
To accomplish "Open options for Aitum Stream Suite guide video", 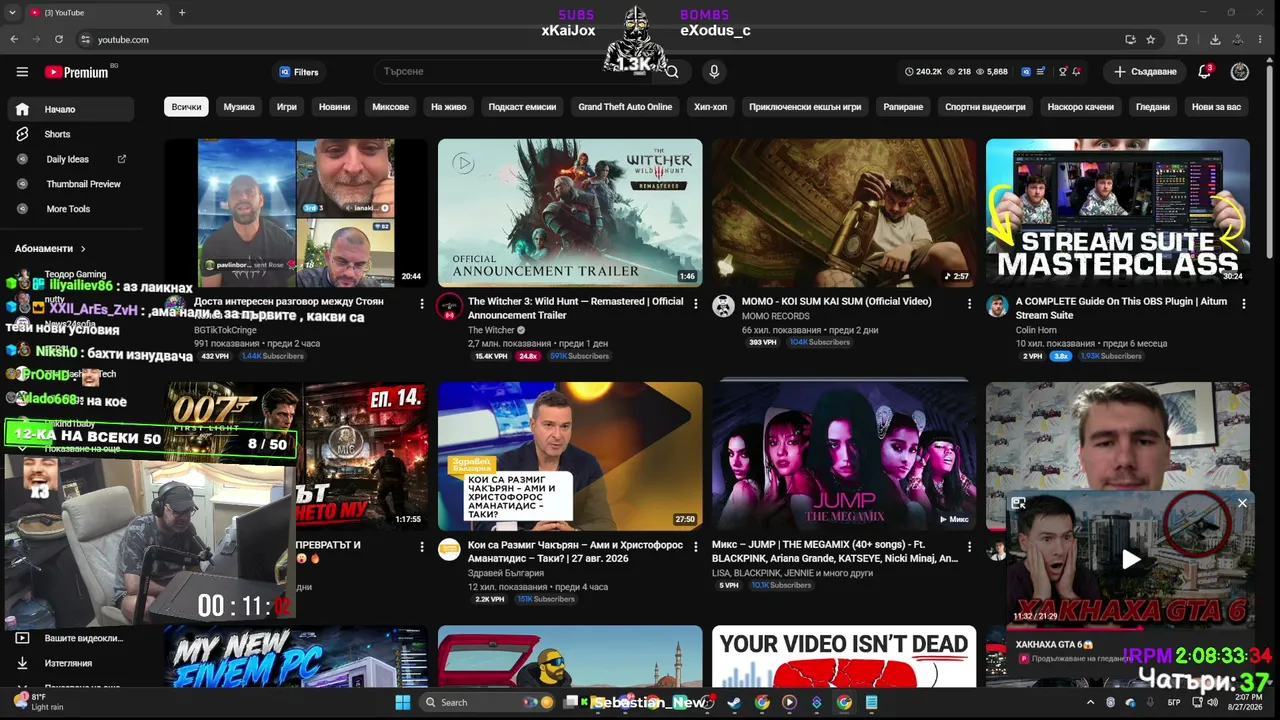I will coord(1244,303).
